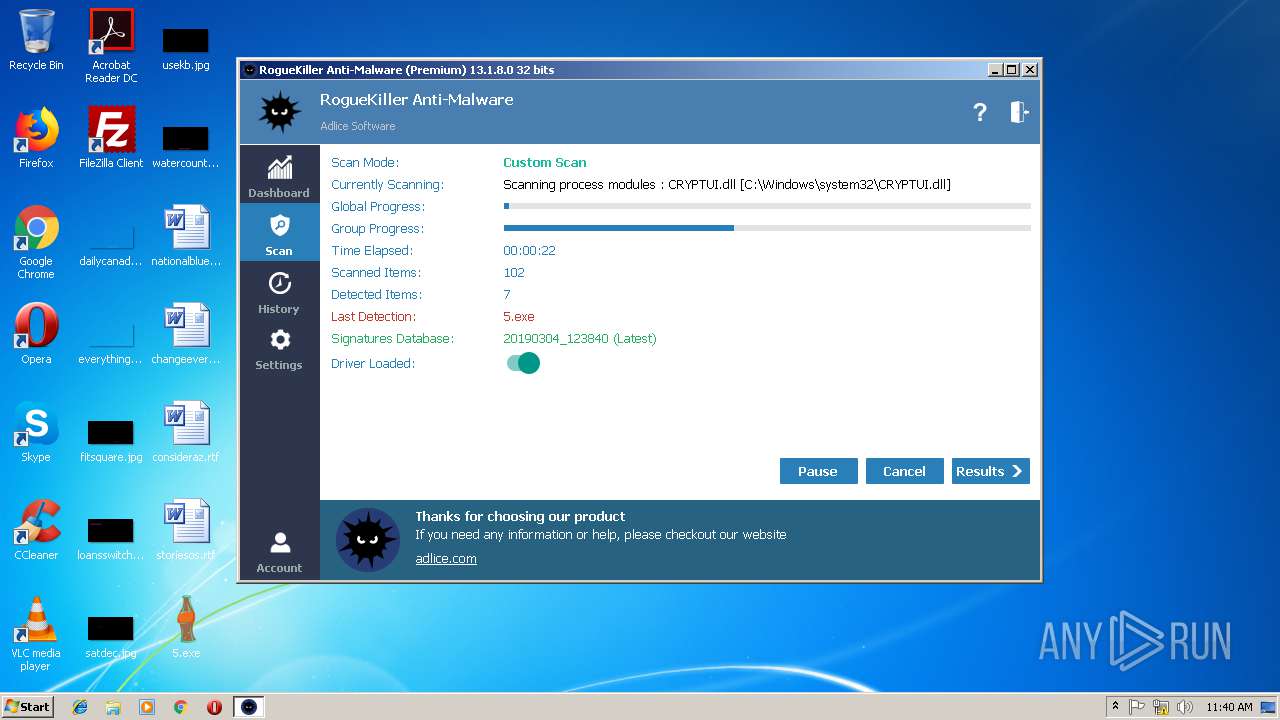The height and width of the screenshot is (720, 1280).
Task: Go to the Settings tab
Action: point(279,348)
